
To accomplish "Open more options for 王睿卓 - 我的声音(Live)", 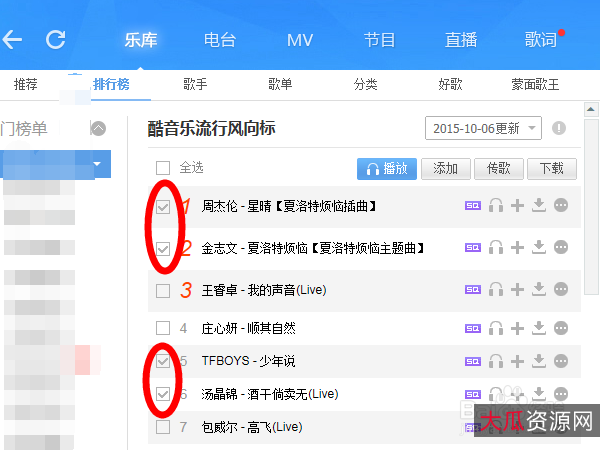I will click(561, 289).
